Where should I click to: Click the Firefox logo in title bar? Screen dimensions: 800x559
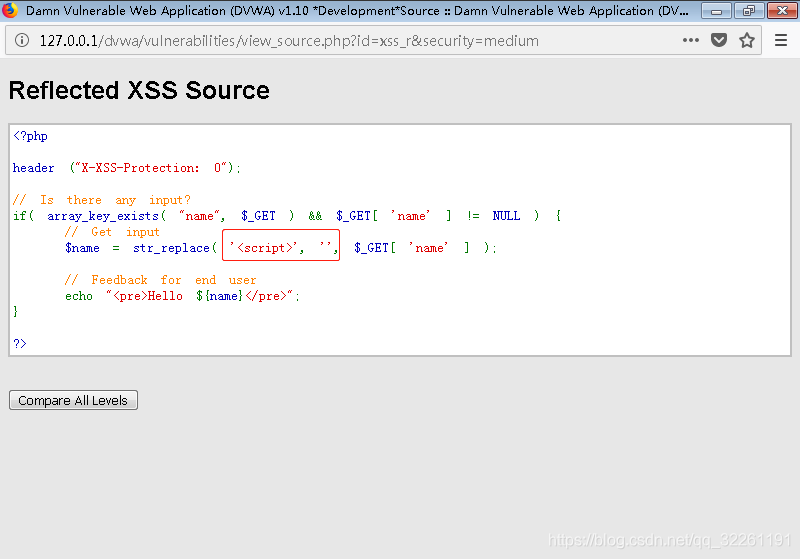tap(10, 10)
